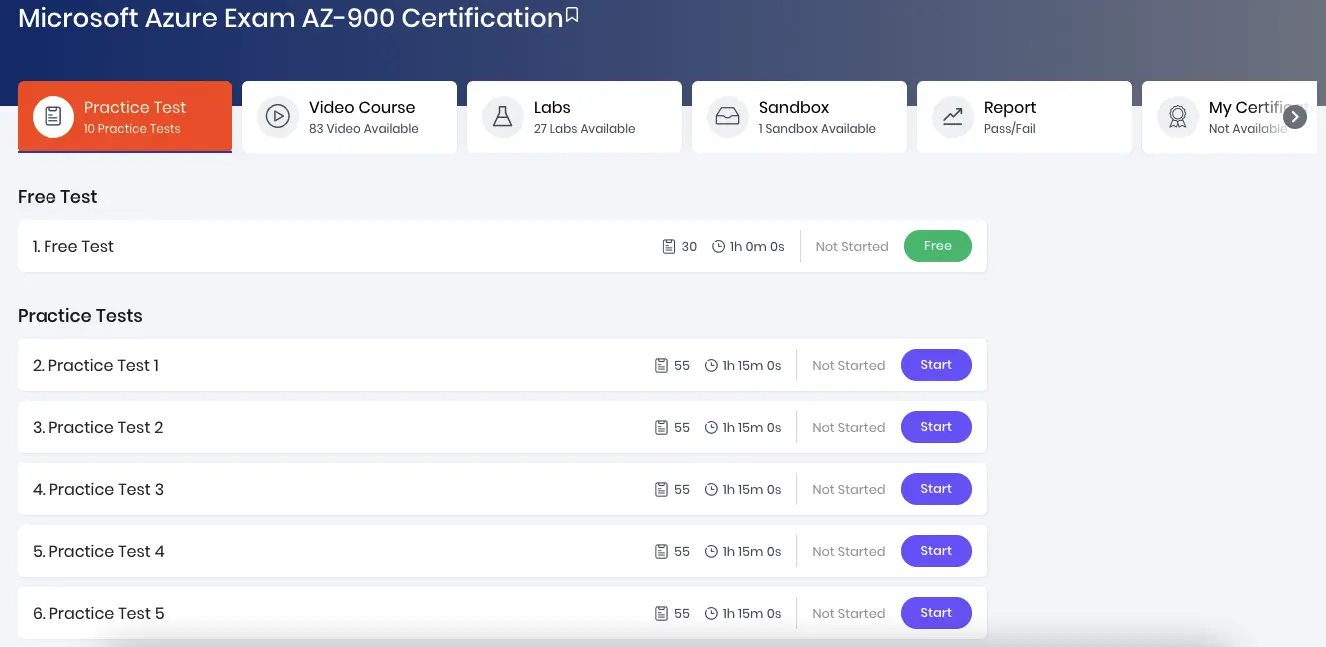Screen dimensions: 1326x647
Task: Click the Report chart icon
Action: coord(953,117)
